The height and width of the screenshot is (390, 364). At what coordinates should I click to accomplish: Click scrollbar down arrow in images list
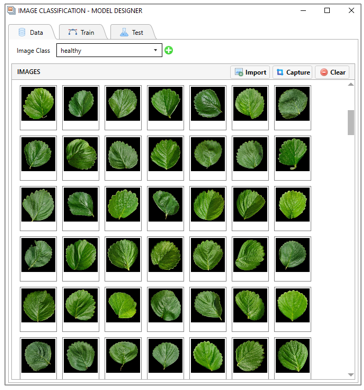pyautogui.click(x=351, y=375)
